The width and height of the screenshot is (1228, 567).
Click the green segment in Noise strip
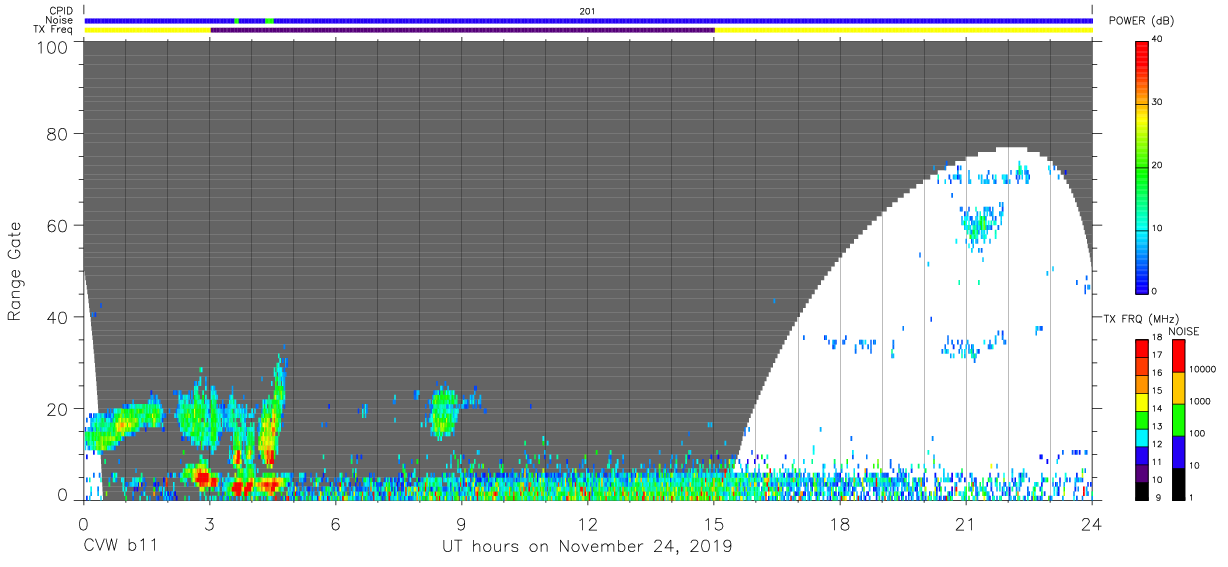pyautogui.click(x=269, y=20)
